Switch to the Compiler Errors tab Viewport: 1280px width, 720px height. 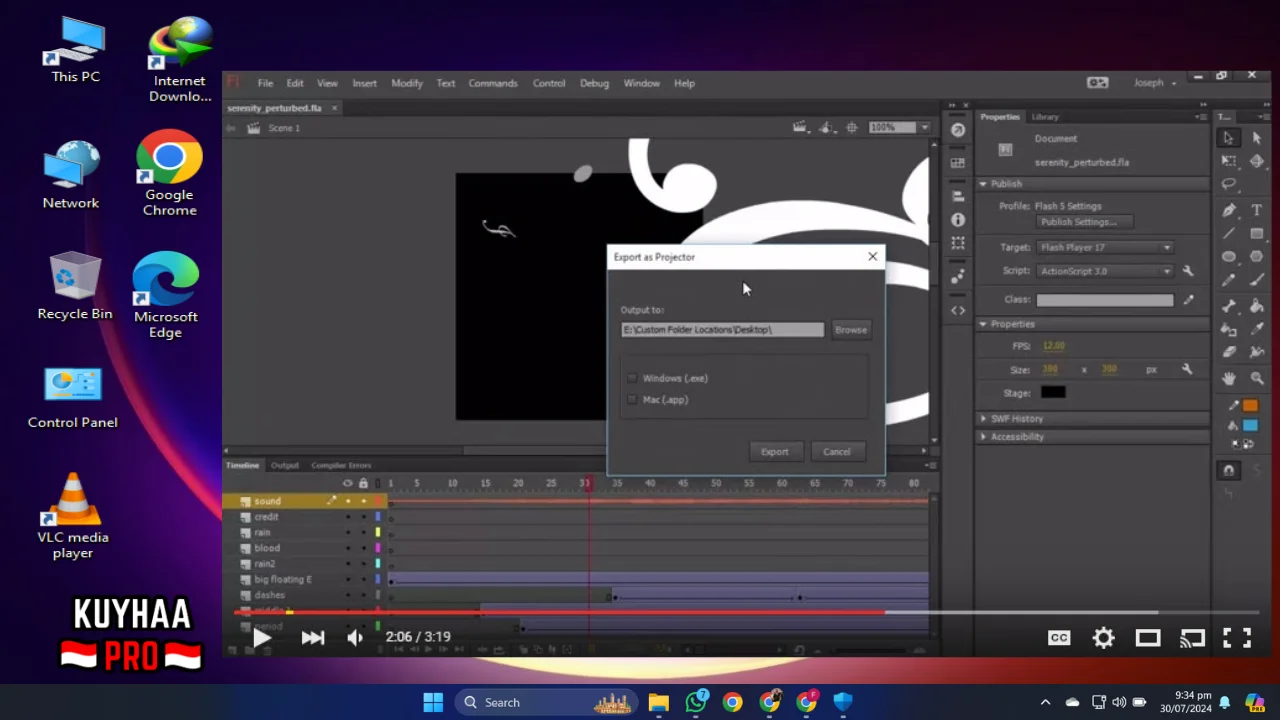341,465
